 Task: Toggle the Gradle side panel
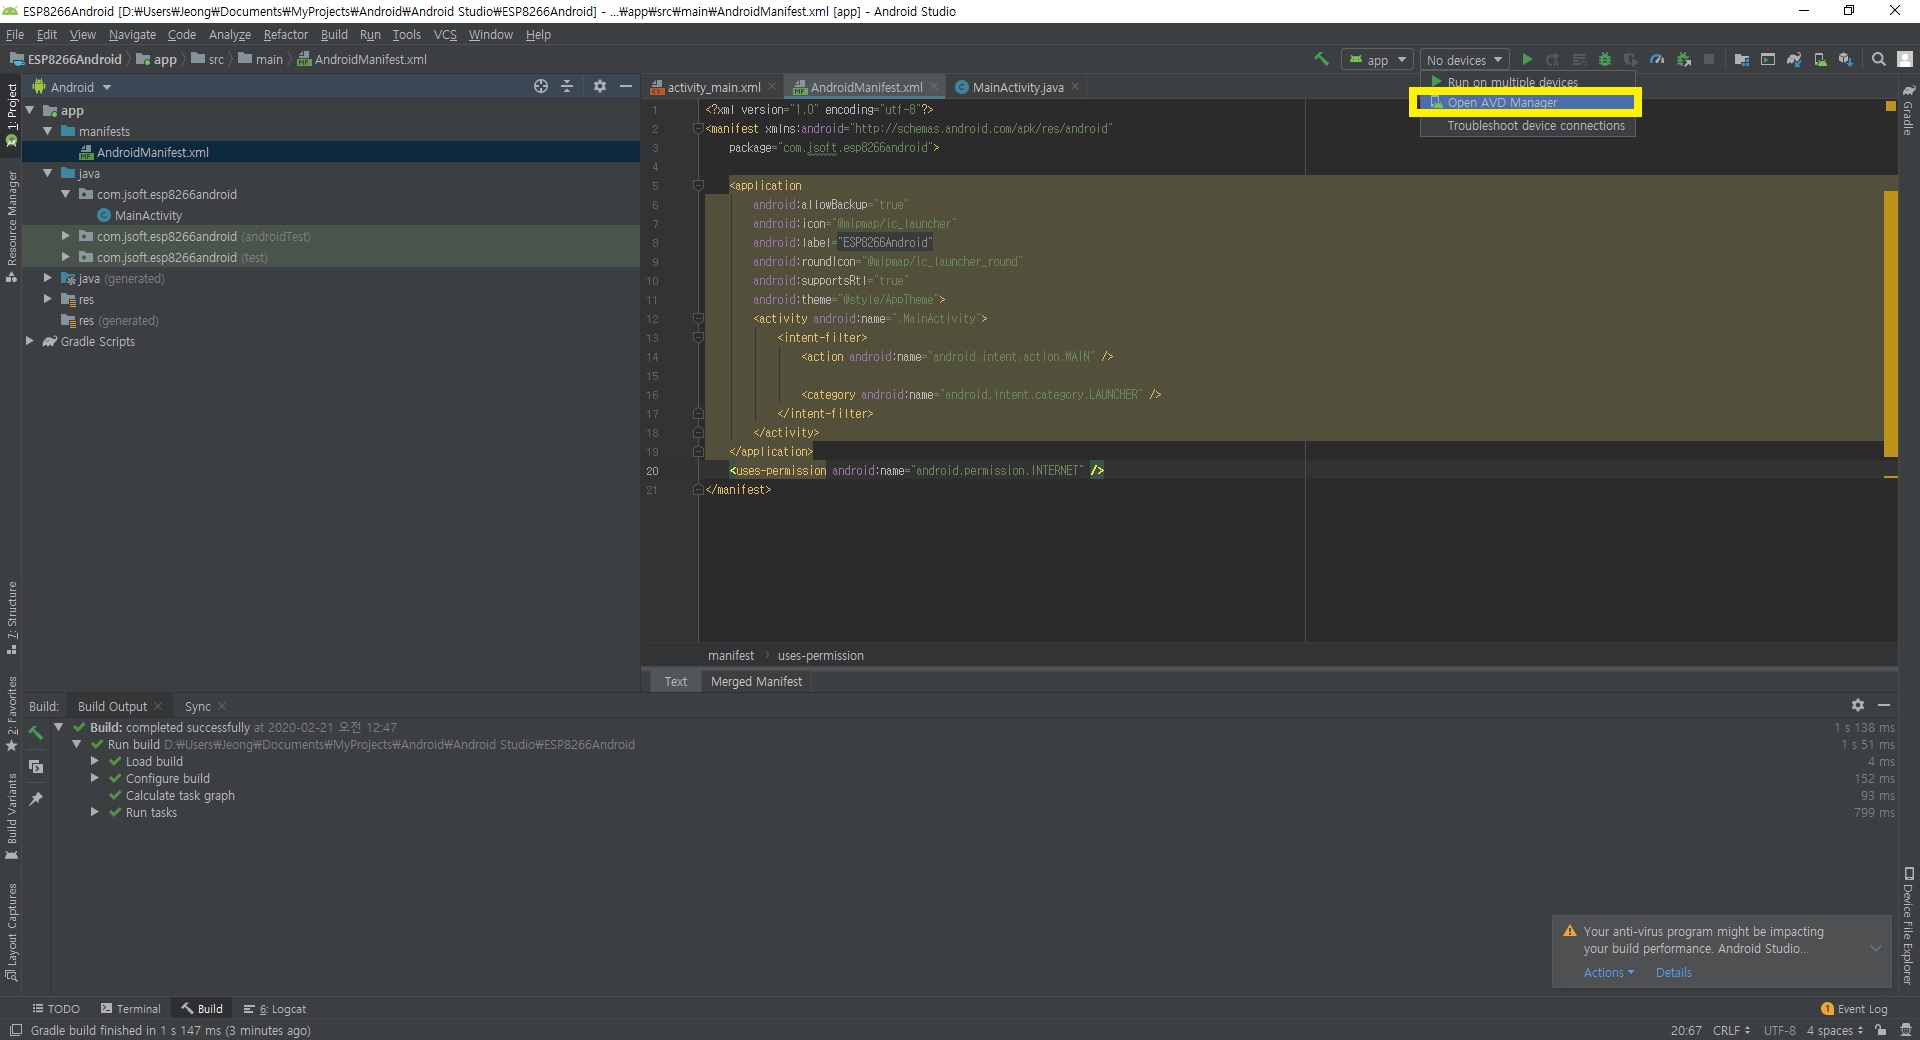pos(1908,111)
